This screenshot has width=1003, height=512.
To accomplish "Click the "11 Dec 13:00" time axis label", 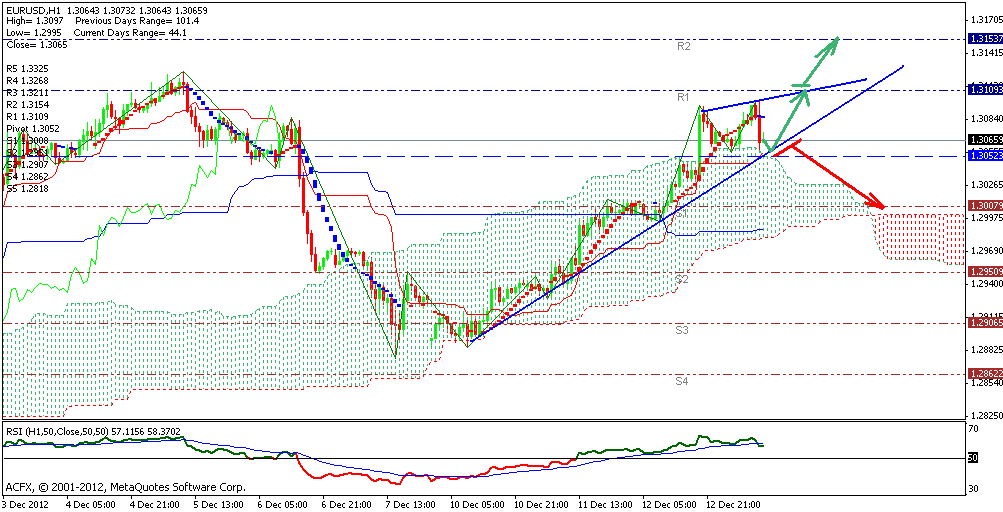I will [x=605, y=504].
